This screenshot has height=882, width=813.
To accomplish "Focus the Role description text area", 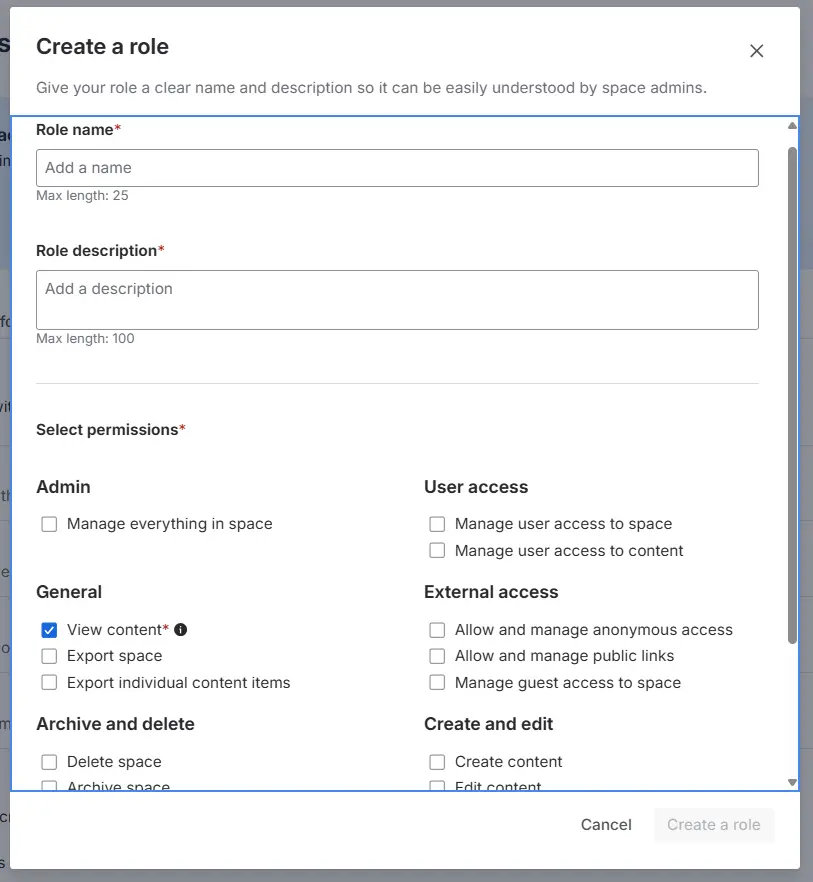I will click(x=397, y=299).
